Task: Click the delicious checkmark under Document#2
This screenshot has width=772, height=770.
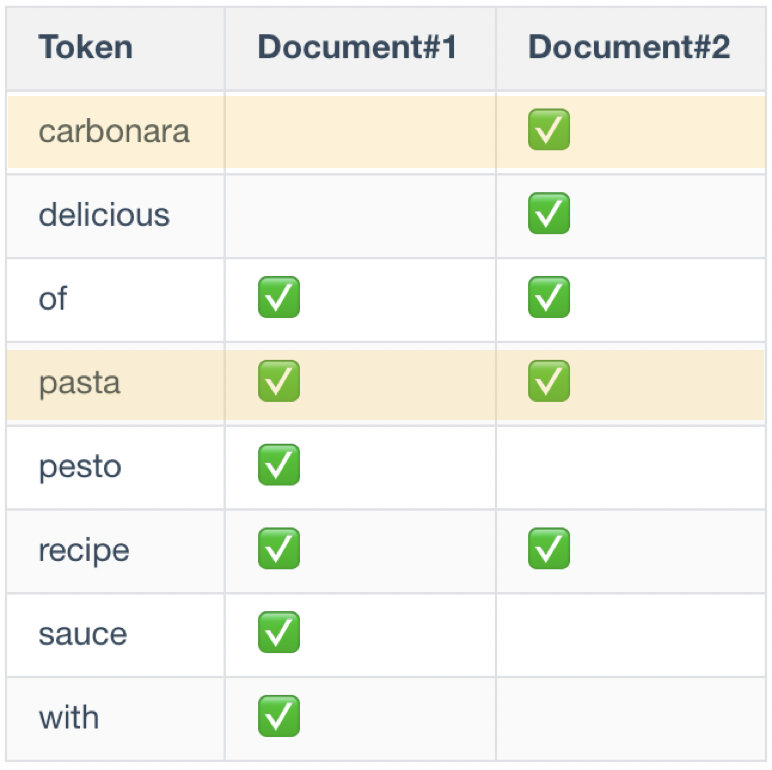Action: (548, 213)
